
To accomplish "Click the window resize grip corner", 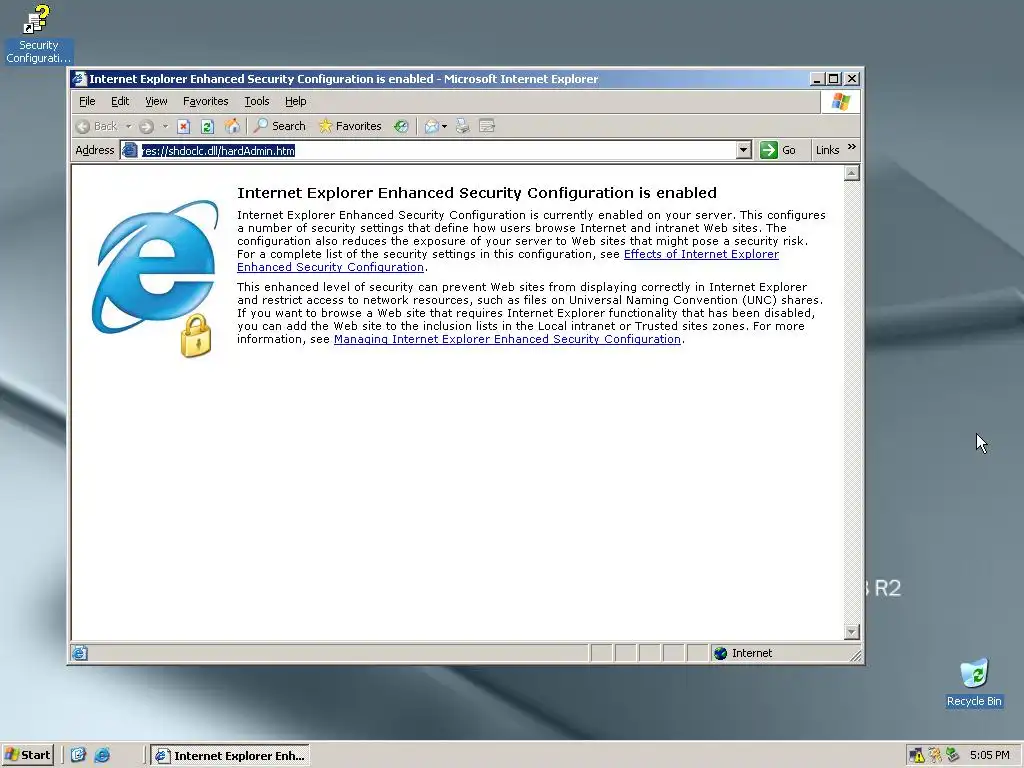I will click(856, 656).
